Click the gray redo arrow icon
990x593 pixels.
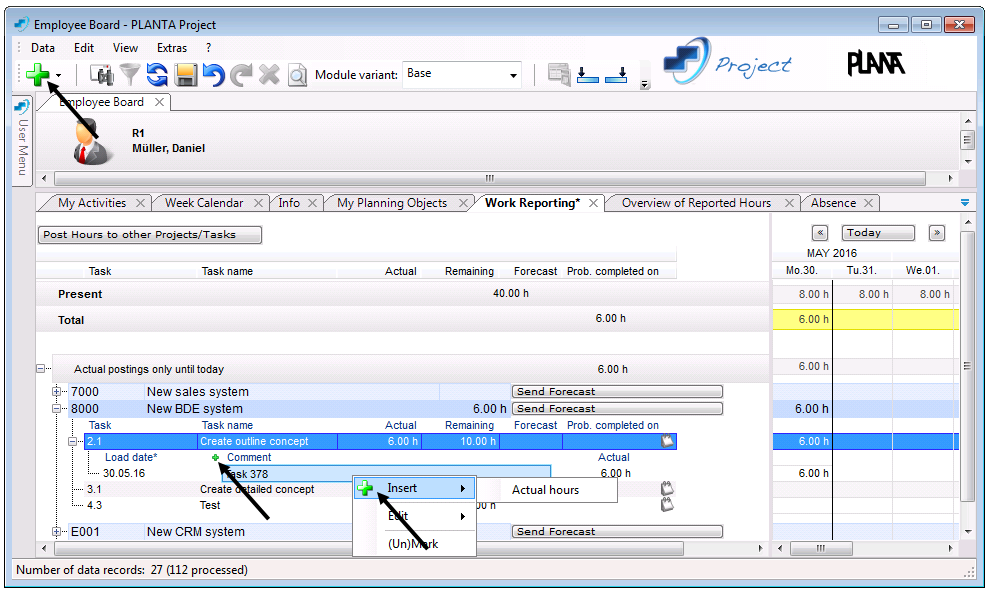coord(241,75)
